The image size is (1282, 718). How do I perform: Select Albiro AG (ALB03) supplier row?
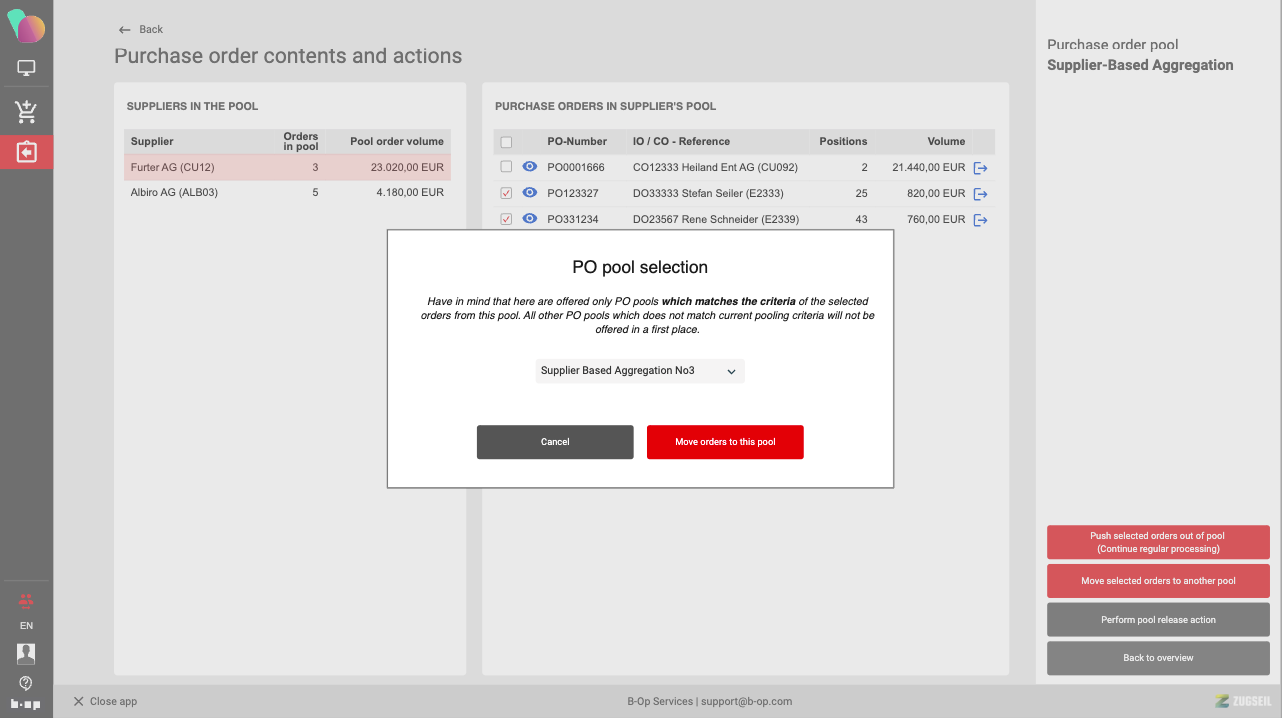coord(287,192)
